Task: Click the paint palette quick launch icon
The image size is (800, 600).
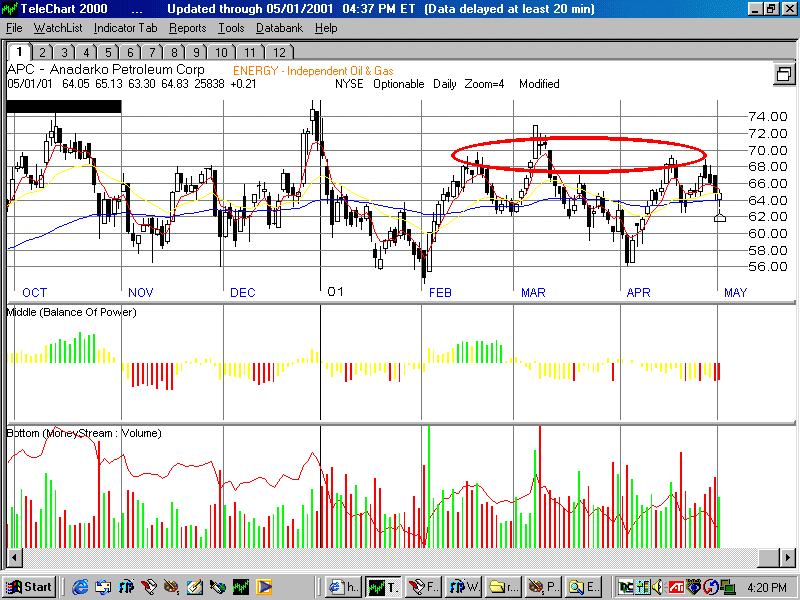Action: pyautogui.click(x=172, y=587)
